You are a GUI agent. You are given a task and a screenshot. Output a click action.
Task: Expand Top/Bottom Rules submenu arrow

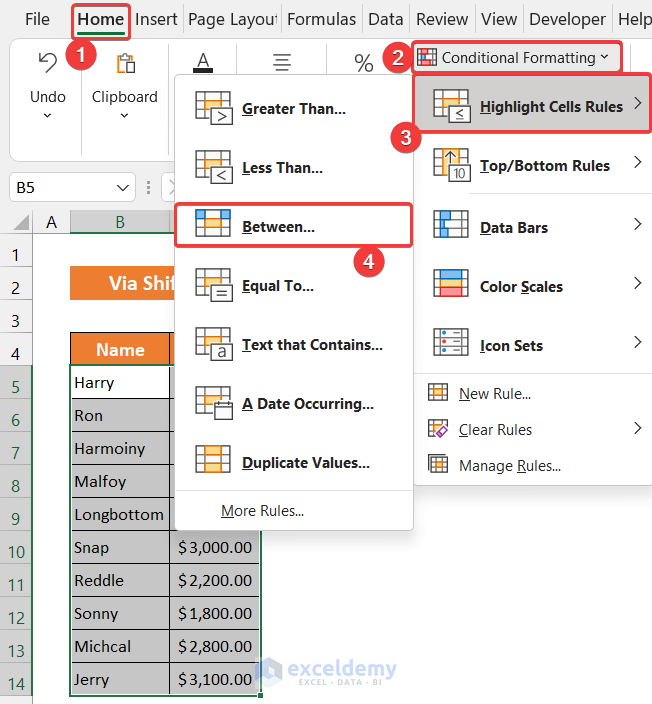(x=638, y=162)
